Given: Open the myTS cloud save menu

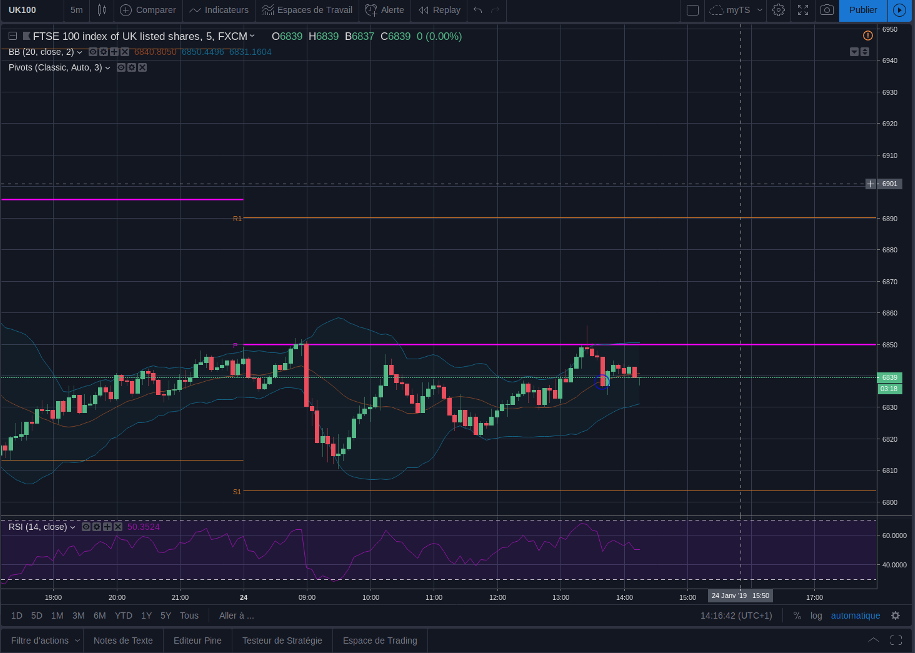Looking at the screenshot, I should point(736,10).
